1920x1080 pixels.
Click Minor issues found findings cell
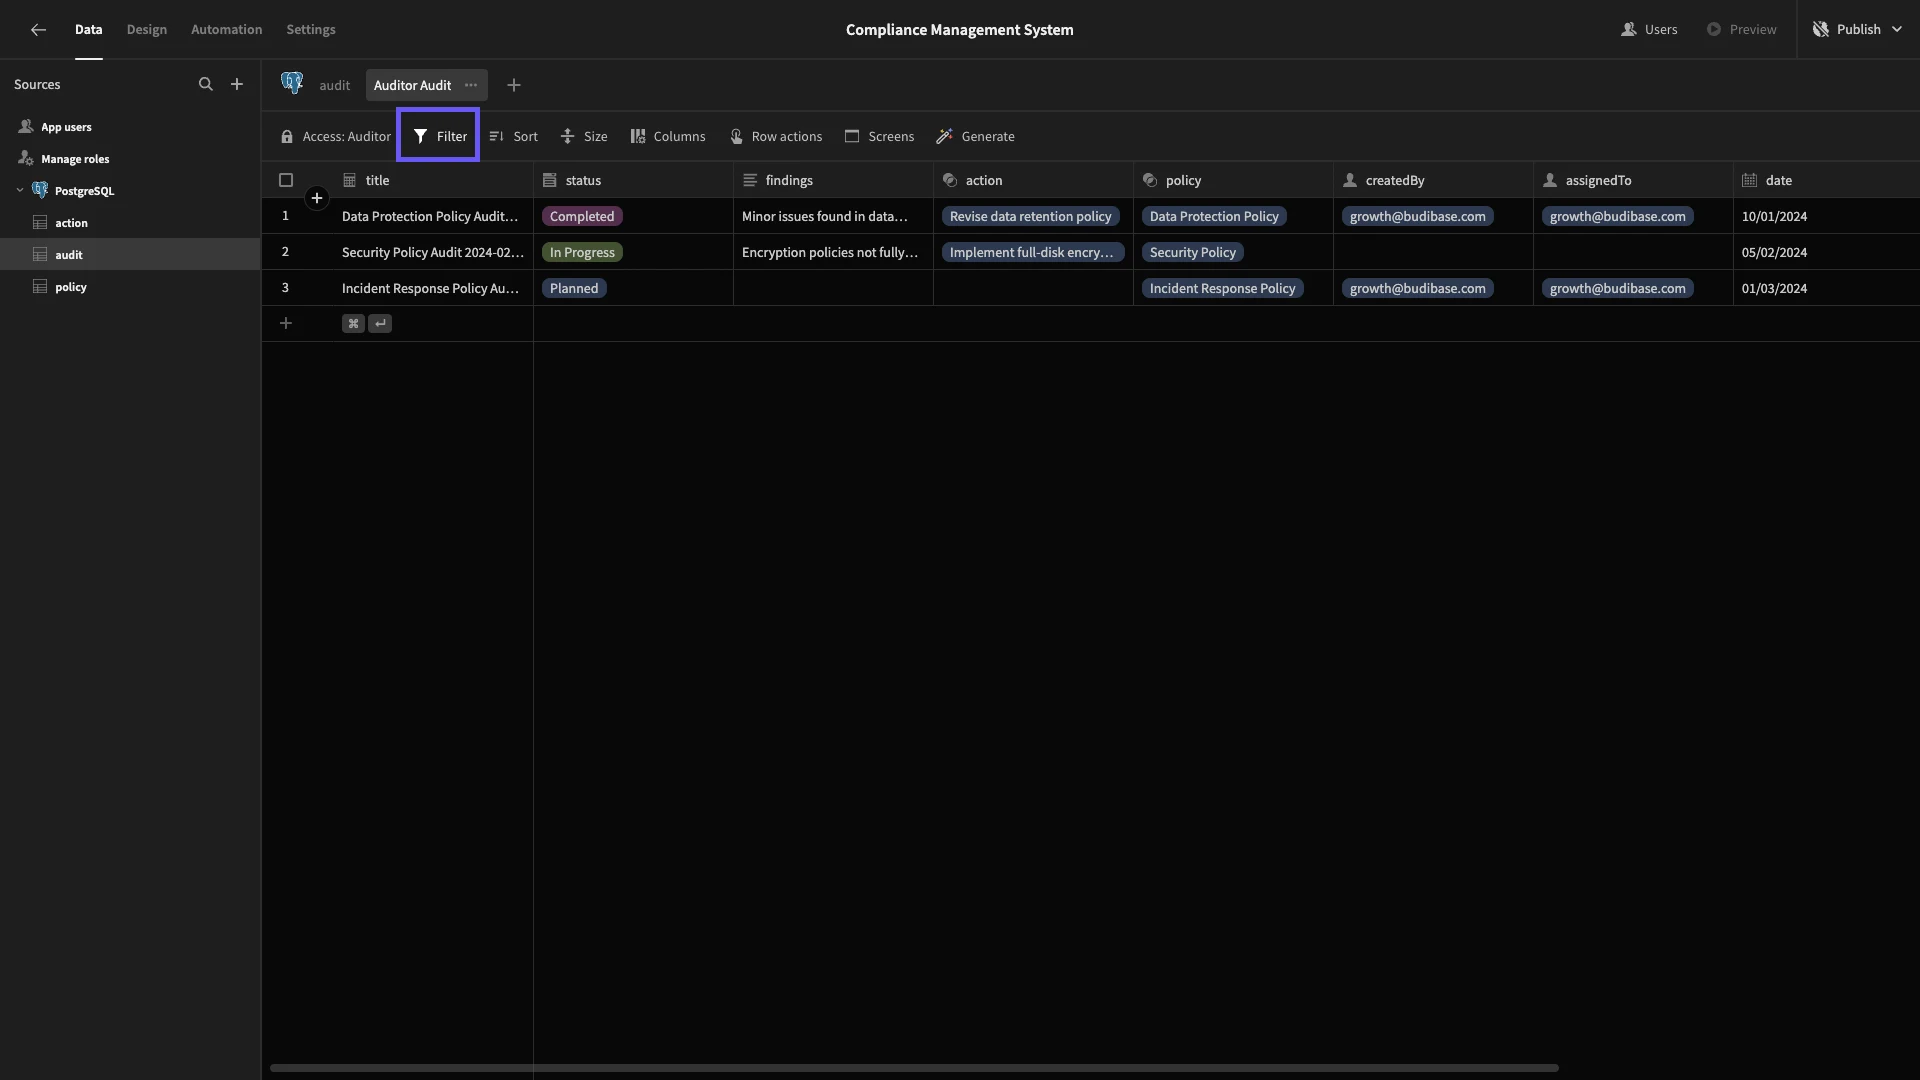pyautogui.click(x=833, y=217)
